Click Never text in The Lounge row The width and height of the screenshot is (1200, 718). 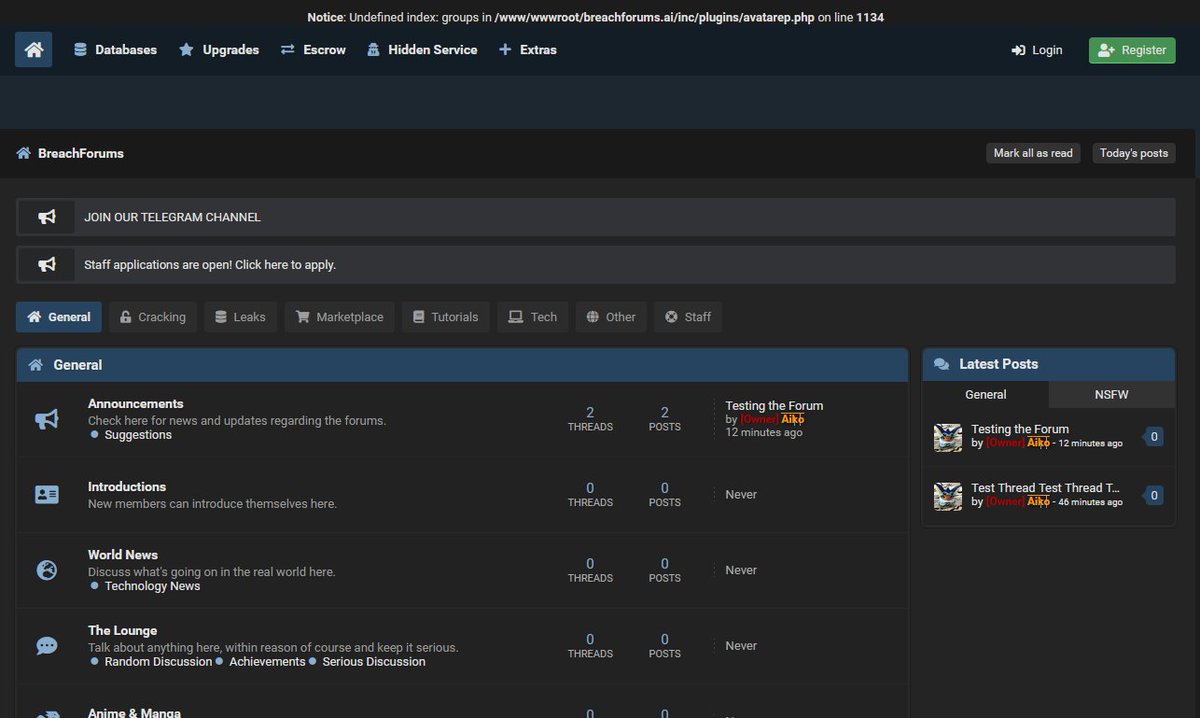pos(741,646)
